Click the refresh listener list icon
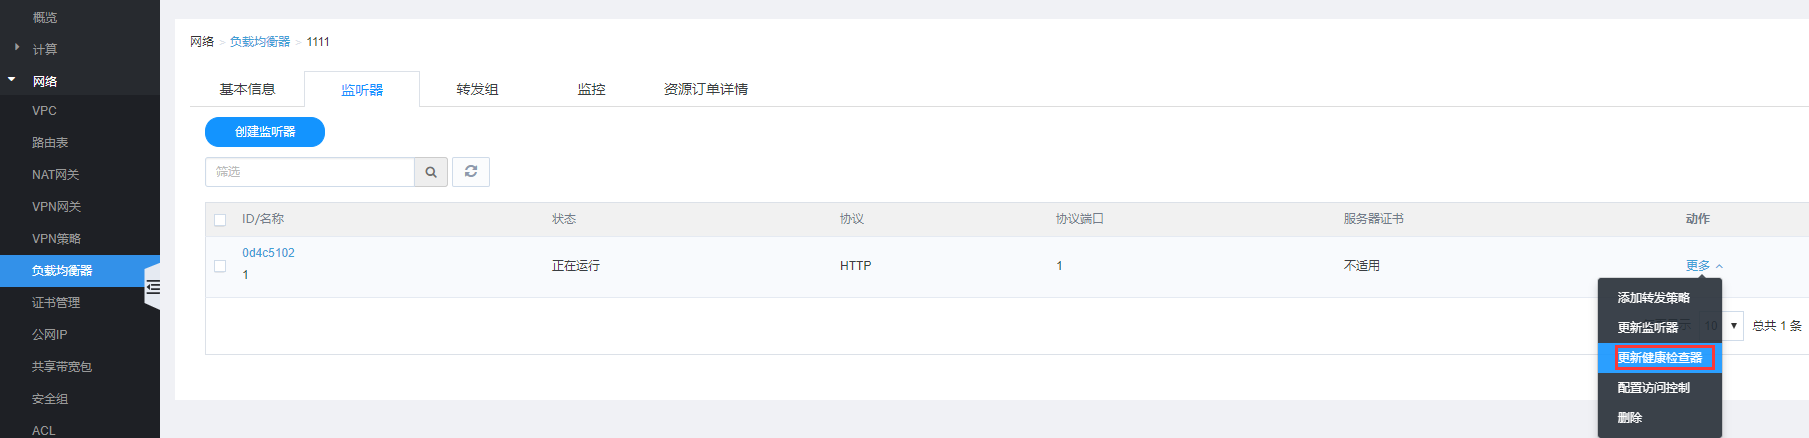Viewport: 1809px width, 438px height. coord(471,172)
